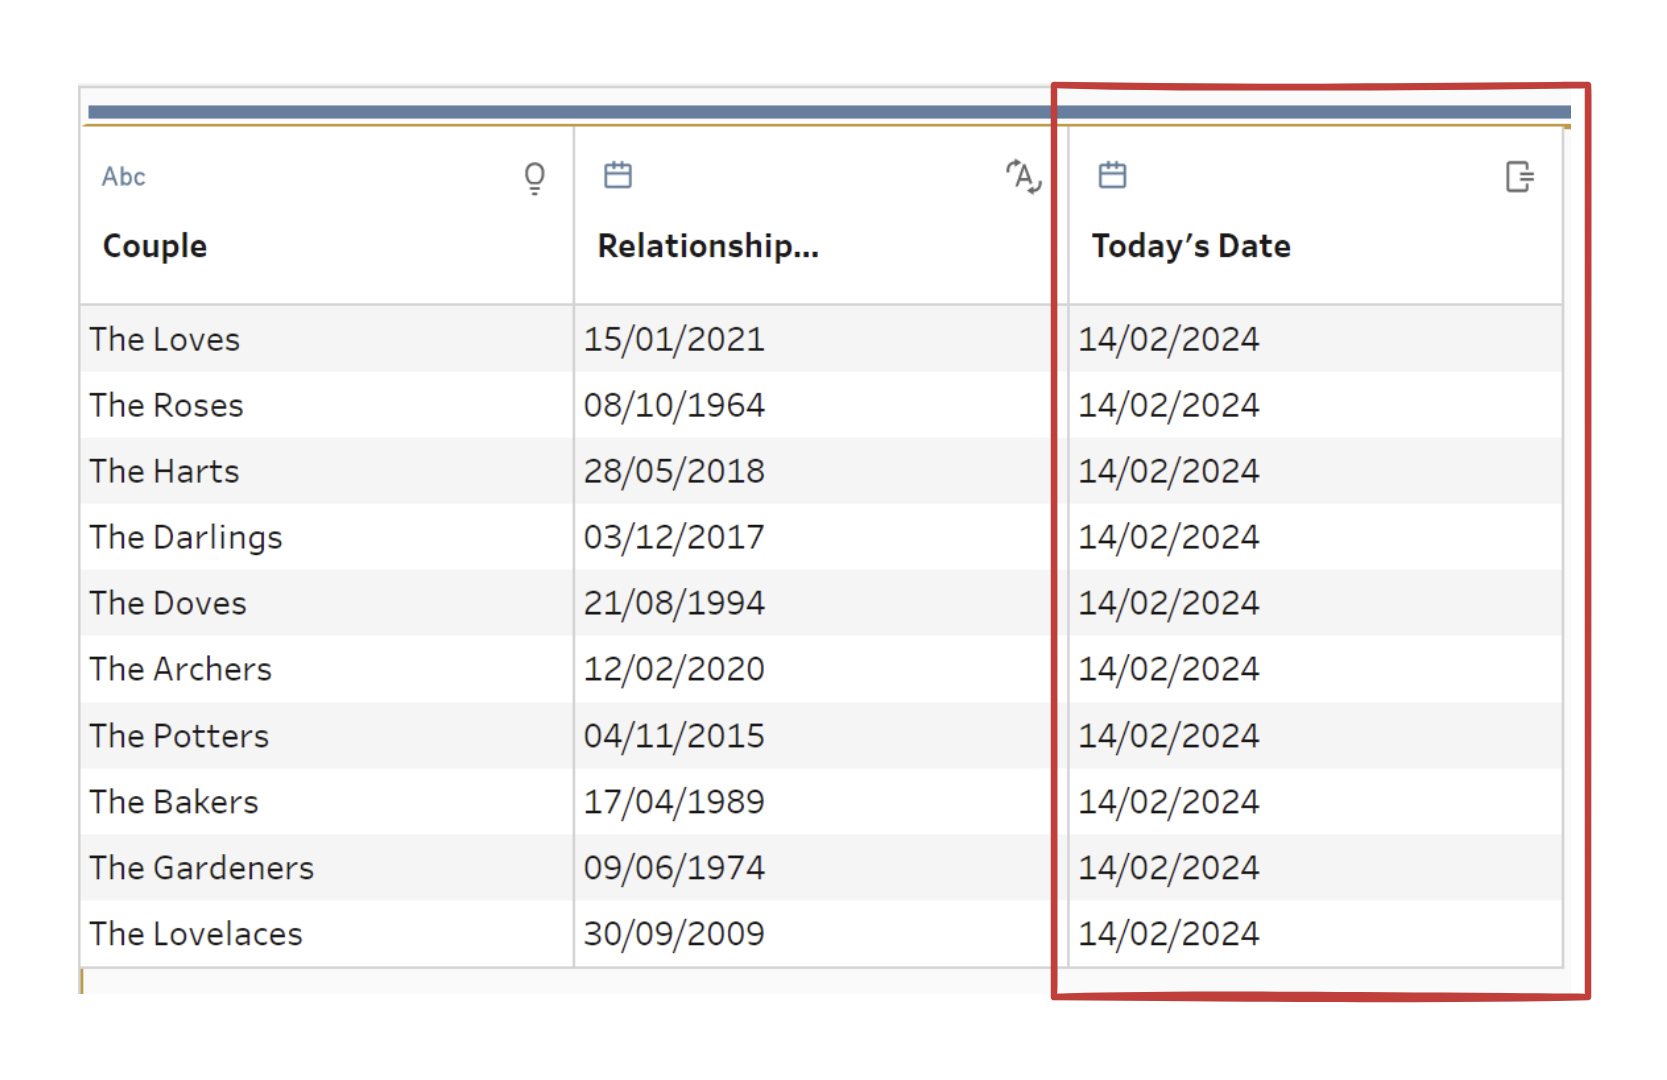Select the Couple column header name
The width and height of the screenshot is (1667, 1080).
click(155, 246)
